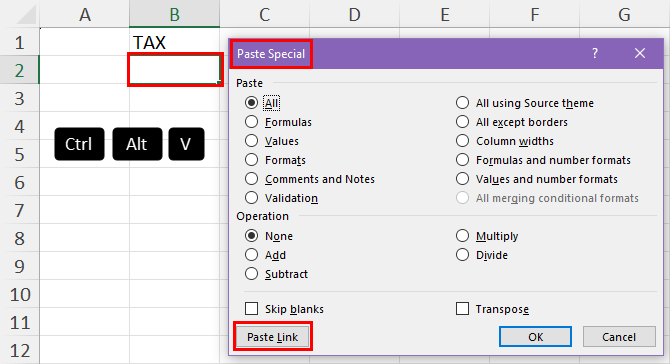This screenshot has height=364, width=670.
Task: Select row 12 header
Action: pyautogui.click(x=20, y=350)
